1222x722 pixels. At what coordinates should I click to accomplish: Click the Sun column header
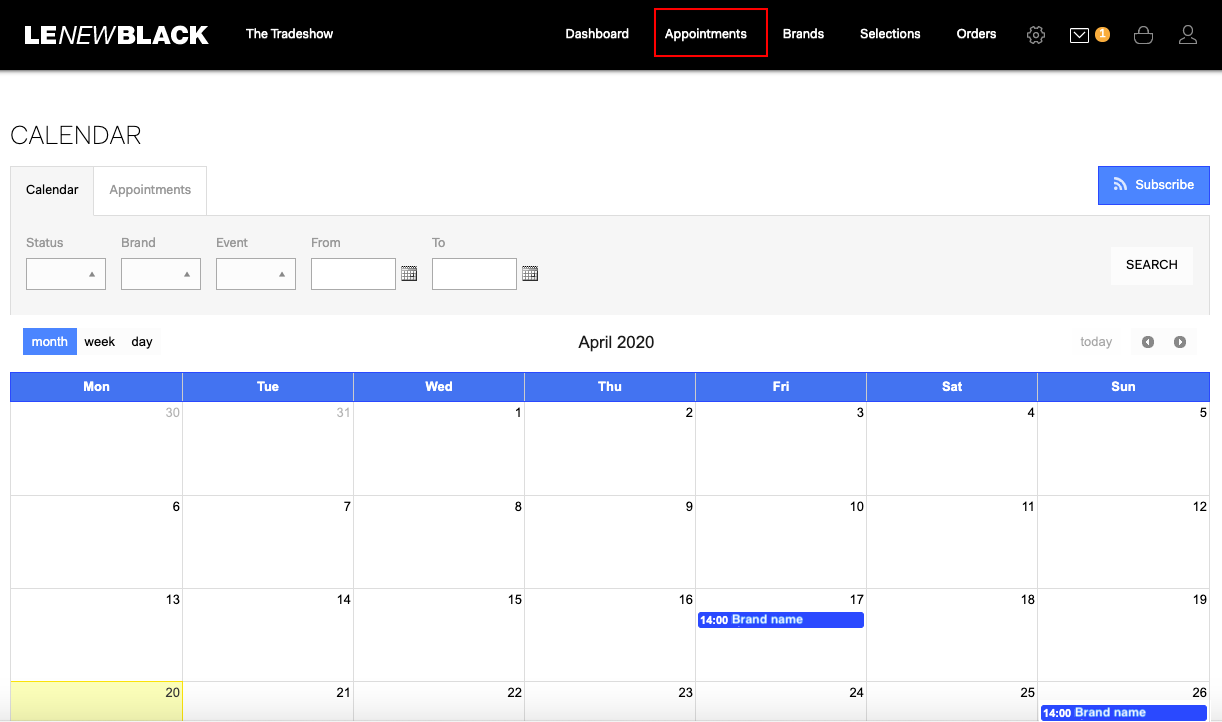(1123, 387)
